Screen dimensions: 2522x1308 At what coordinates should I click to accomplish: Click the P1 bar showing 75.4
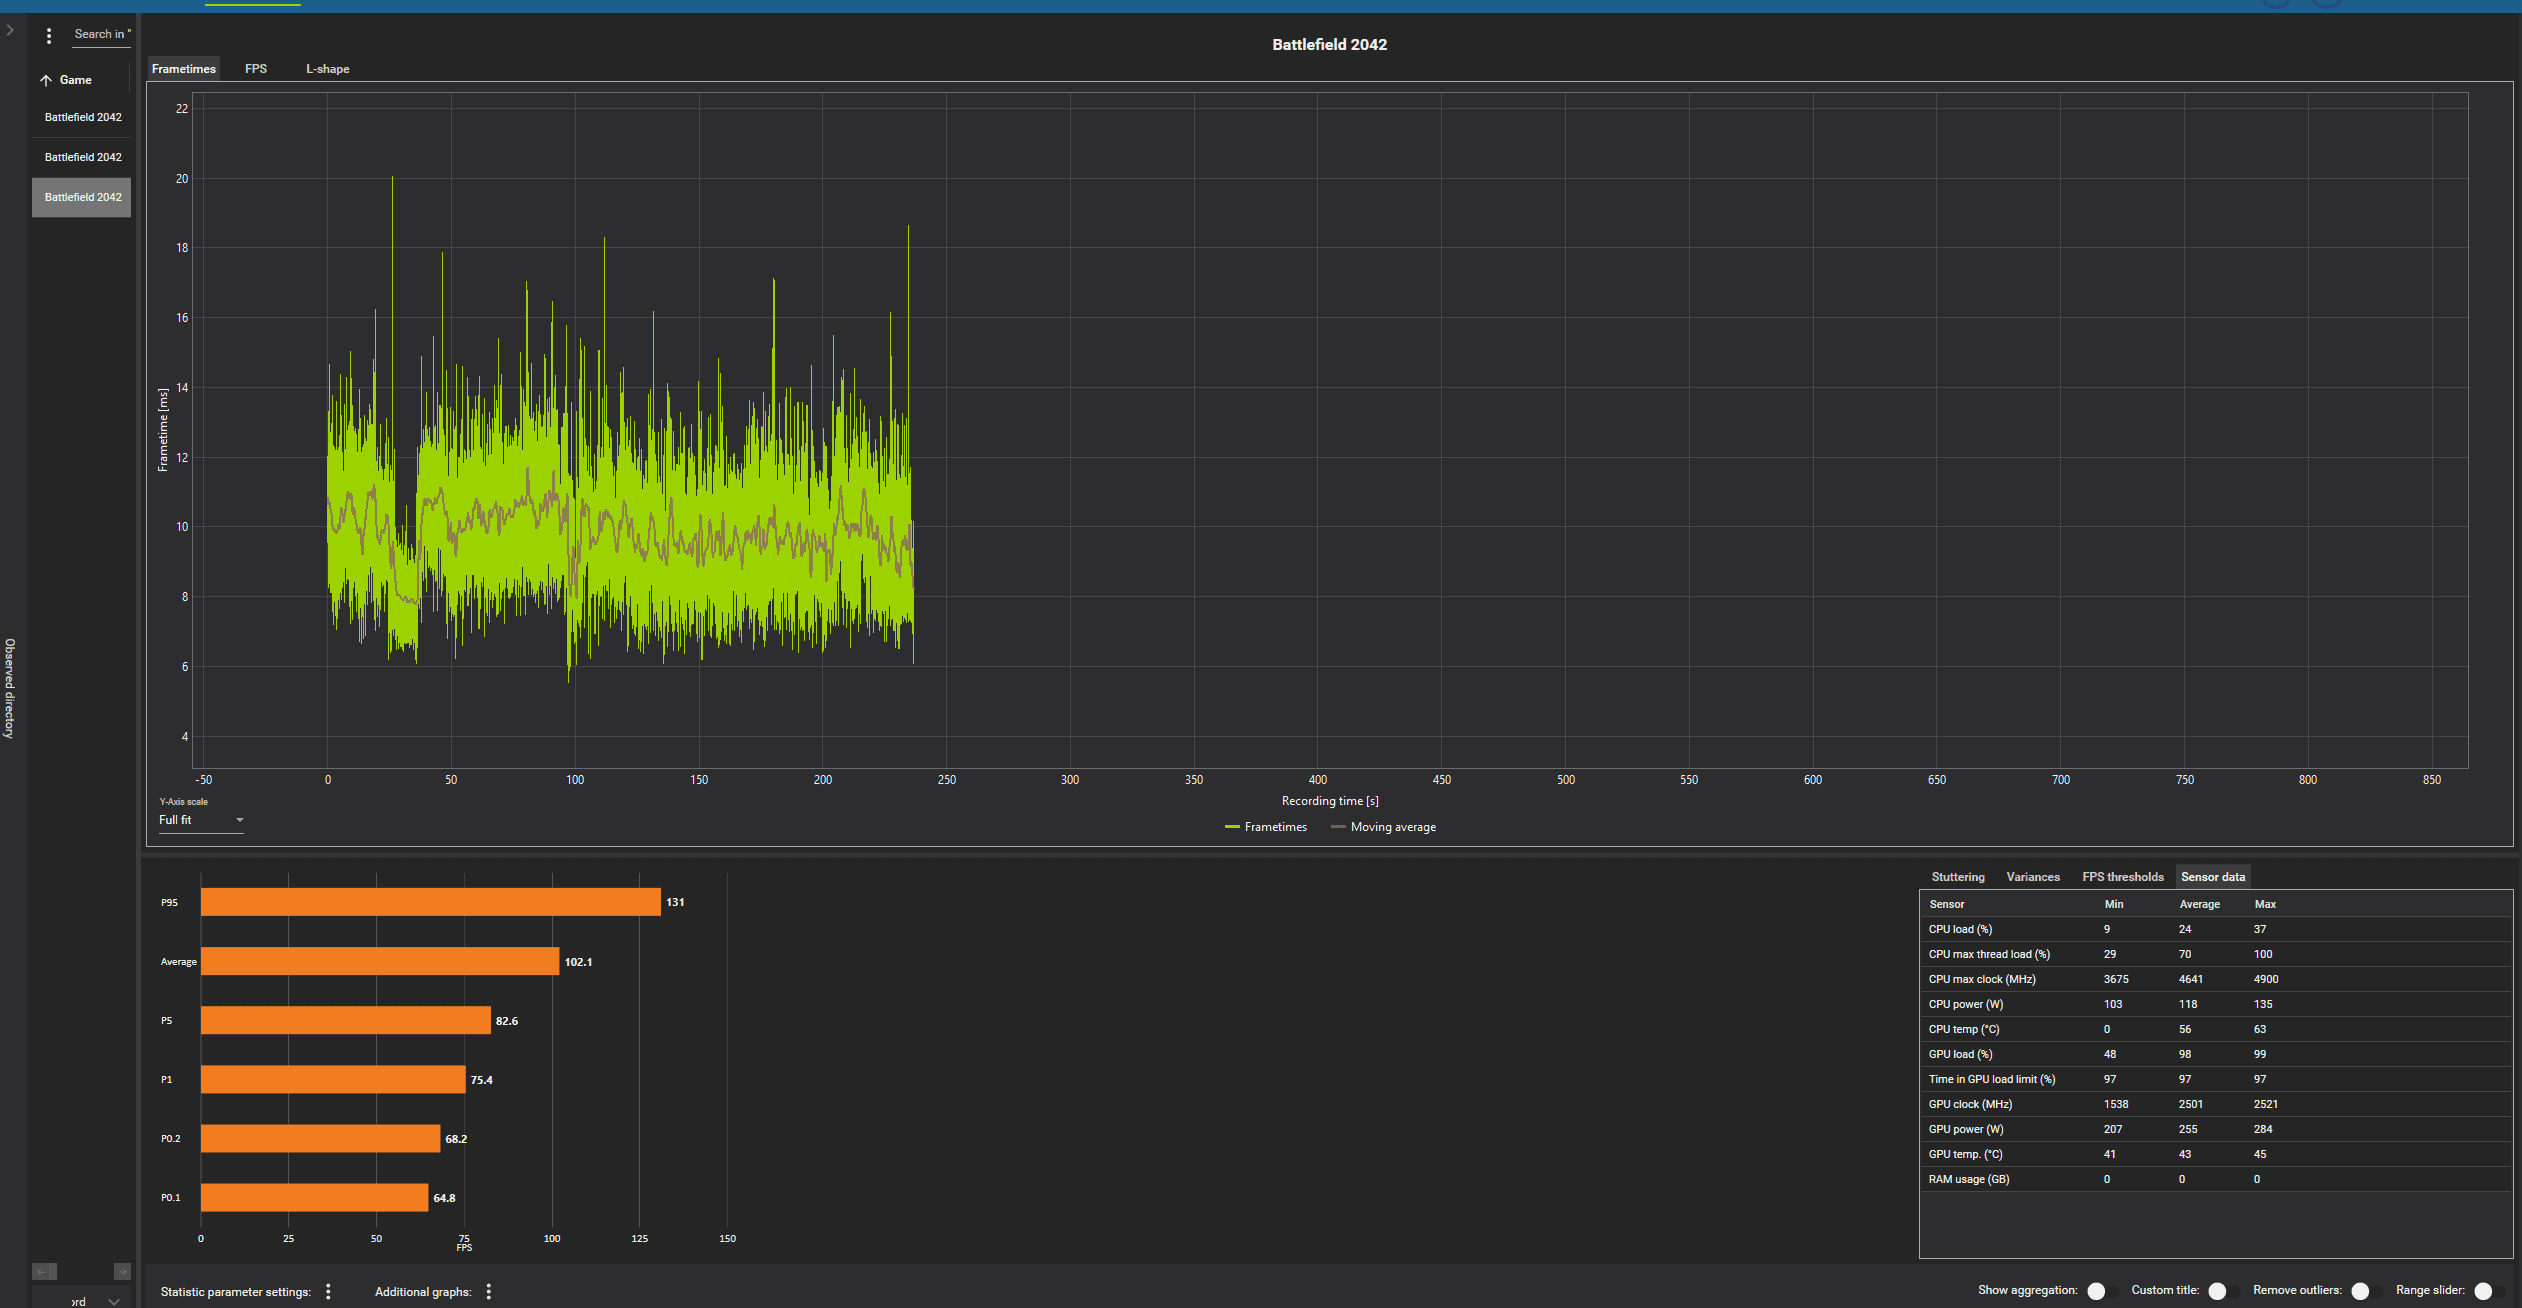(333, 1080)
